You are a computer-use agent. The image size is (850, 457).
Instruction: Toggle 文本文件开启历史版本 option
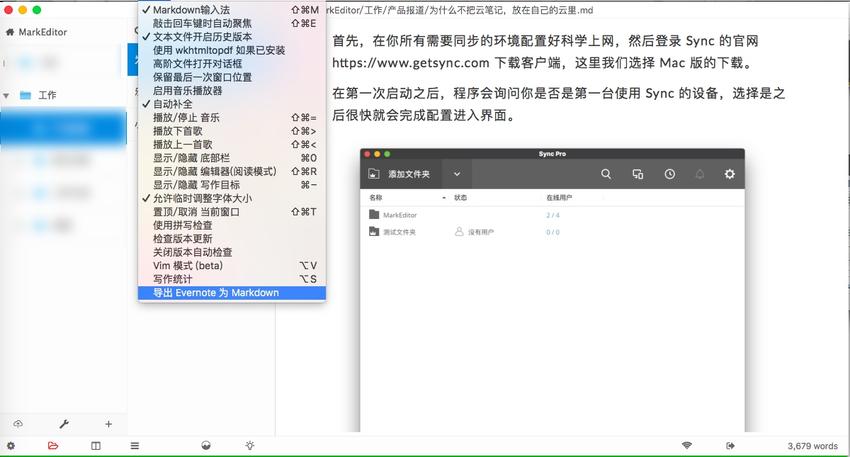pos(232,37)
